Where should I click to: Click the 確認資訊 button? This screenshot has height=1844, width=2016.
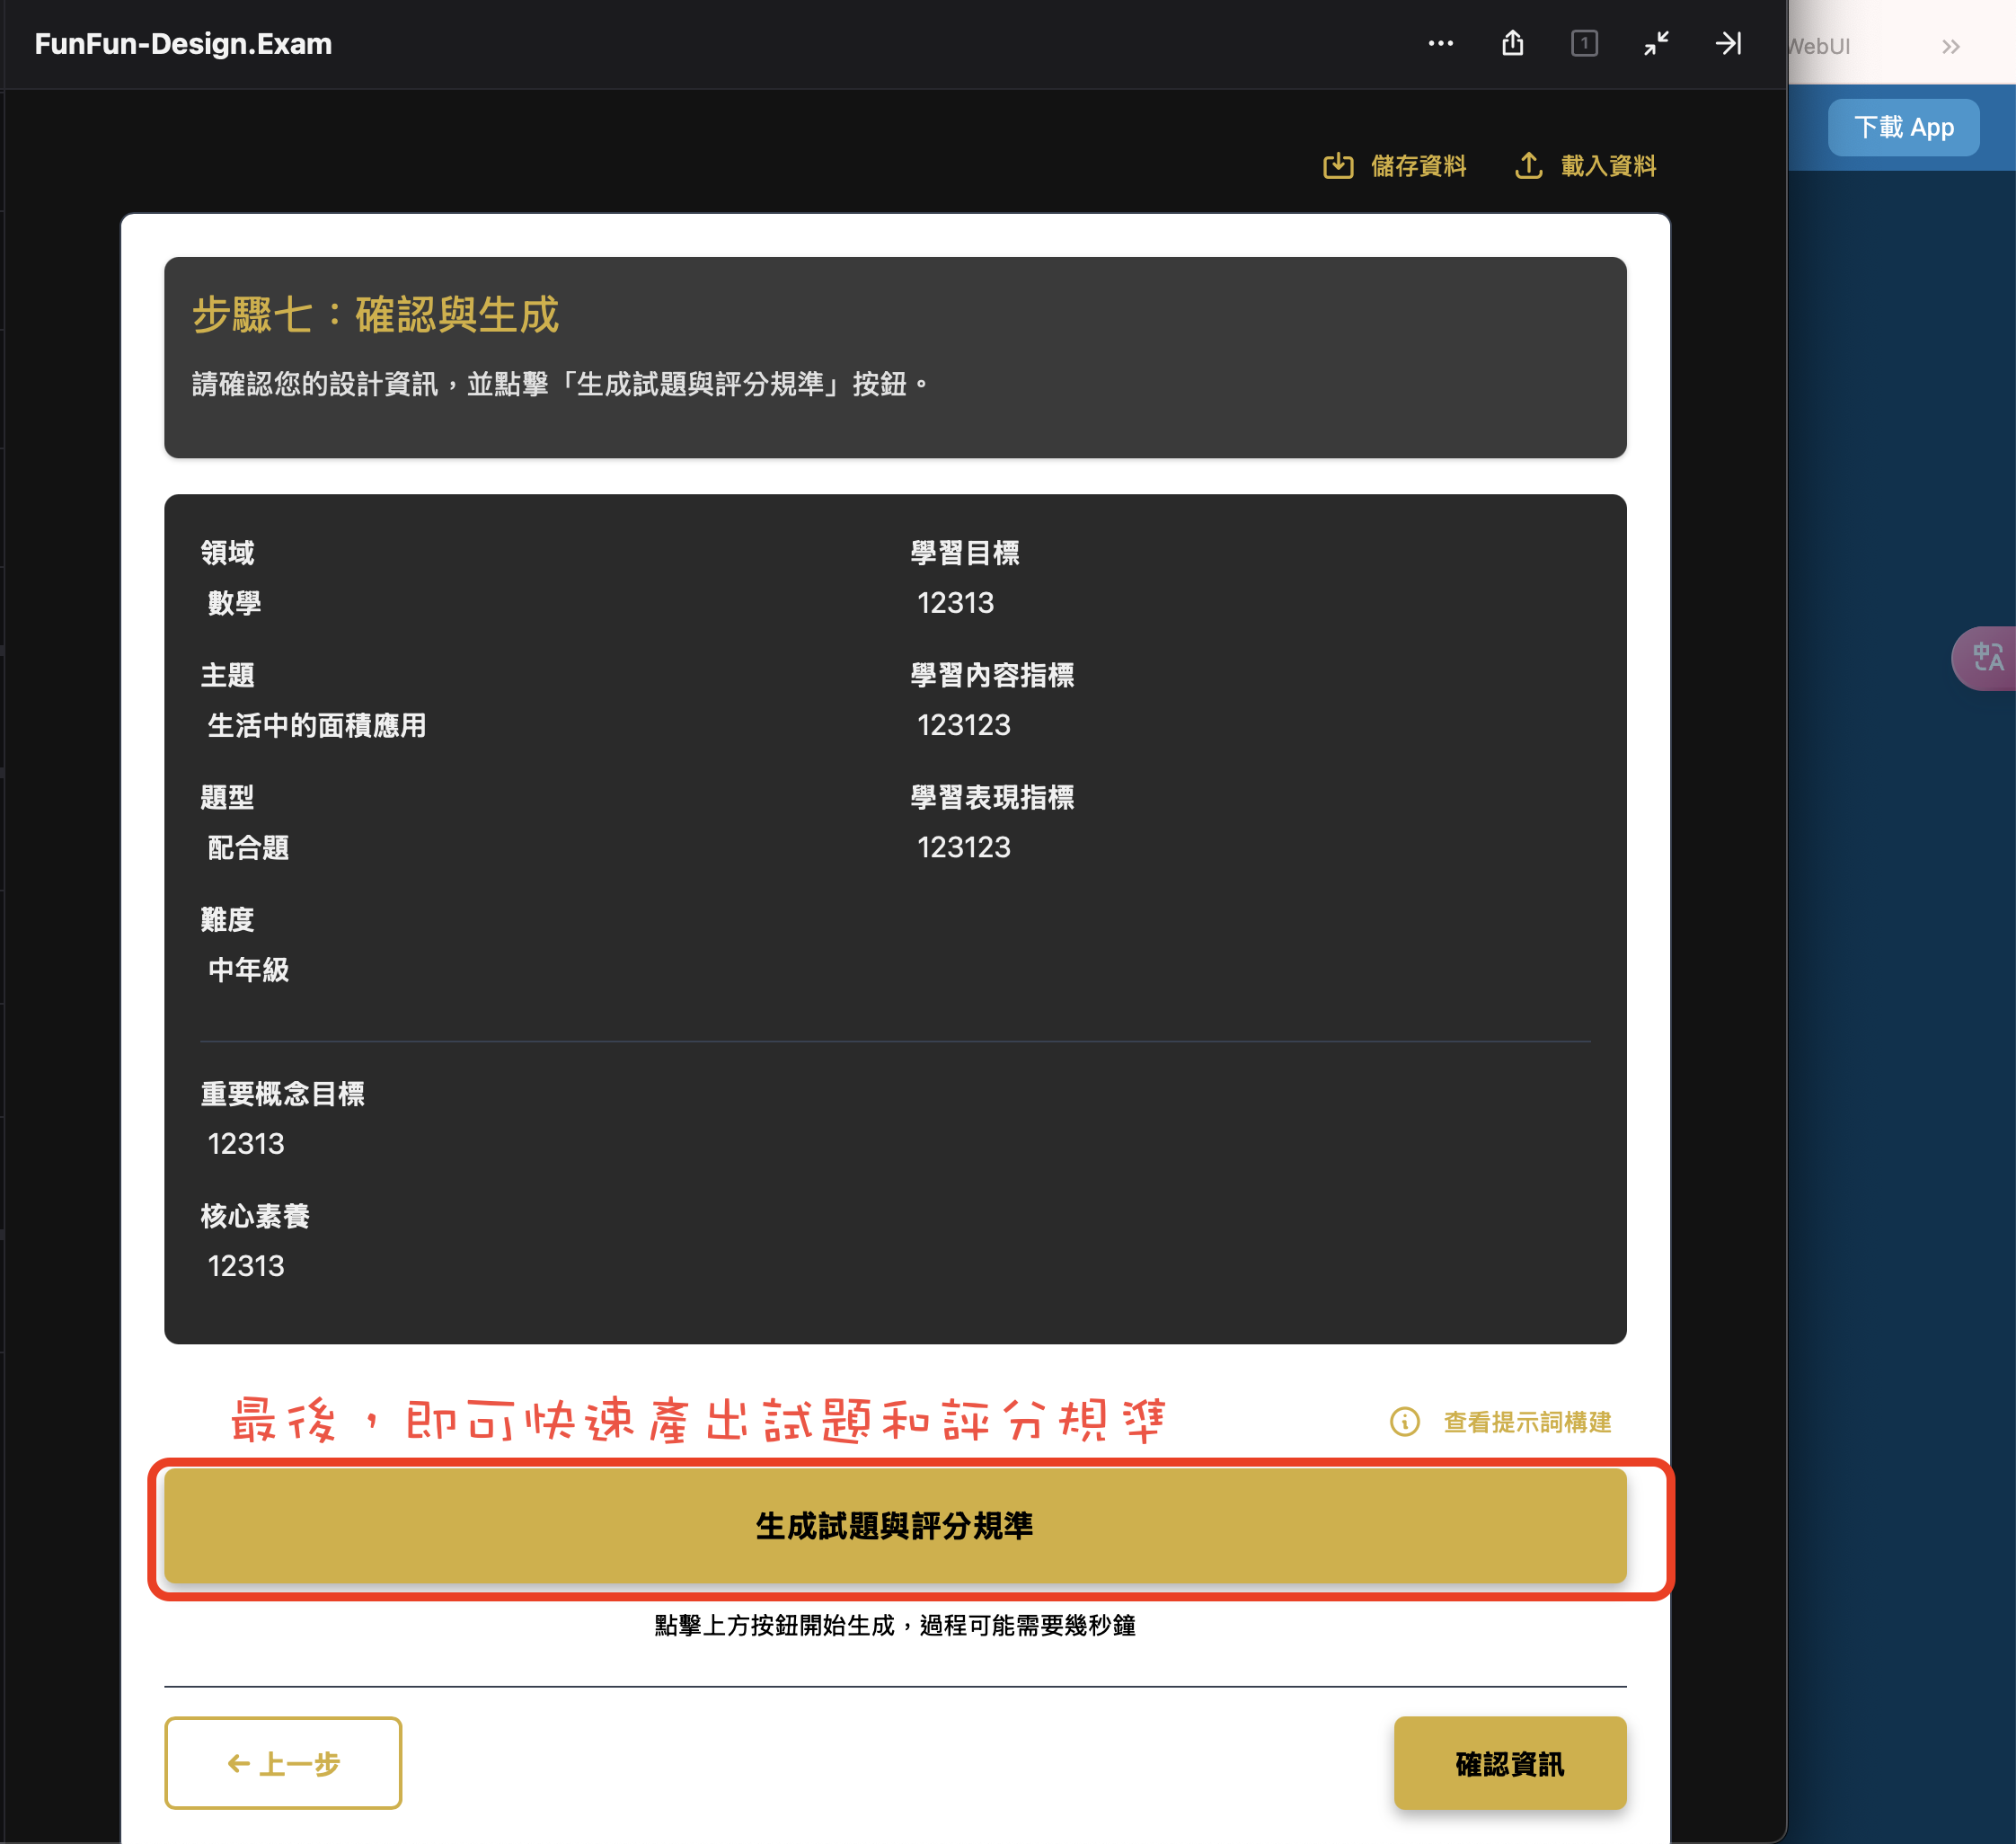(1509, 1762)
